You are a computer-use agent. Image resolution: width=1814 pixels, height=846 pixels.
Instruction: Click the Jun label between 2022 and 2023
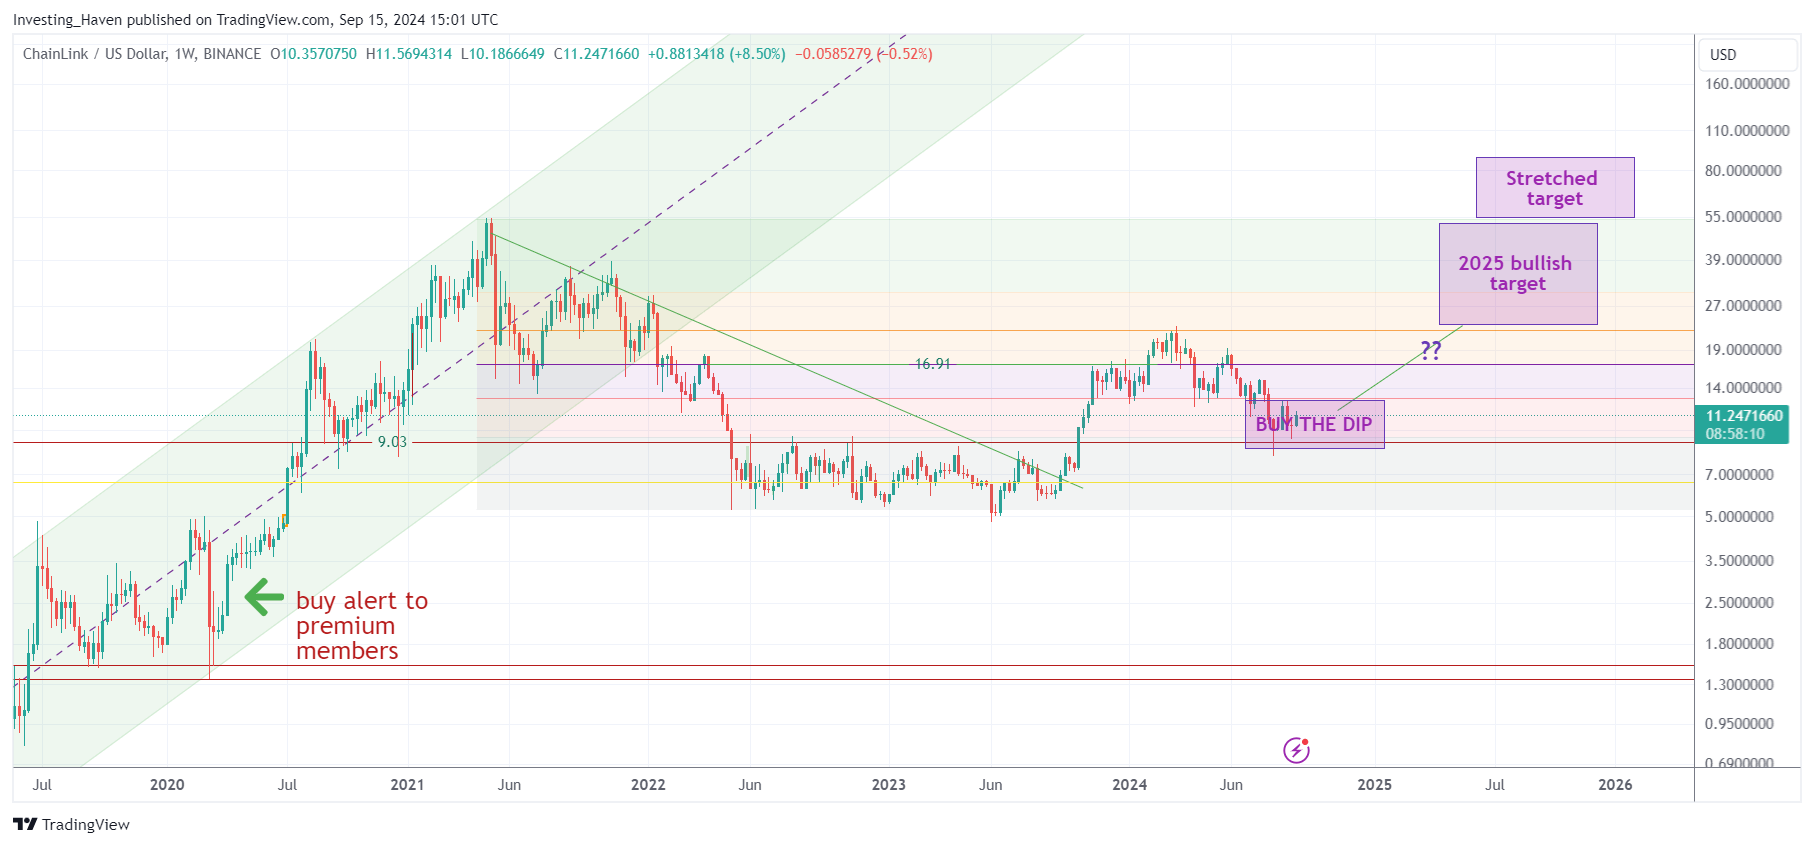(750, 785)
